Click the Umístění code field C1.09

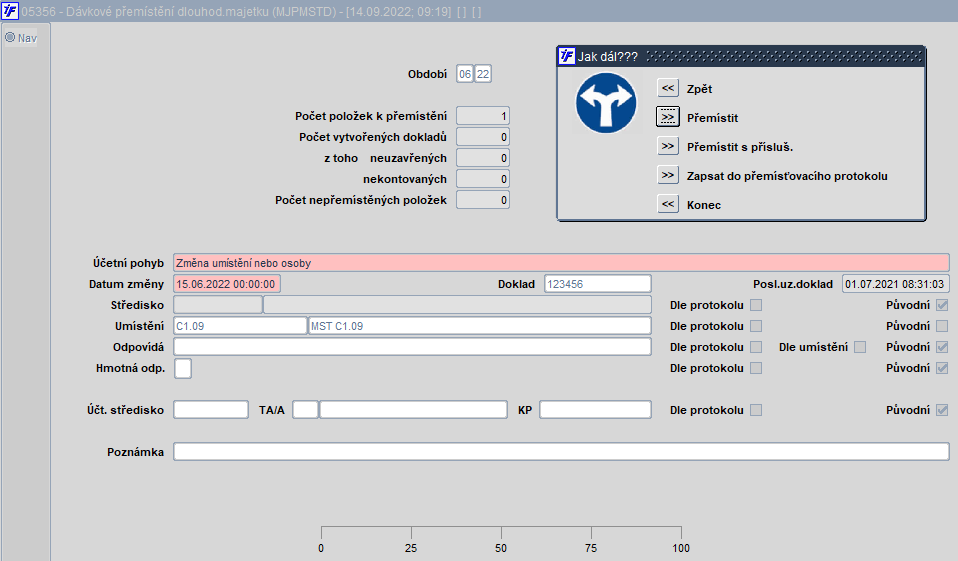(240, 326)
